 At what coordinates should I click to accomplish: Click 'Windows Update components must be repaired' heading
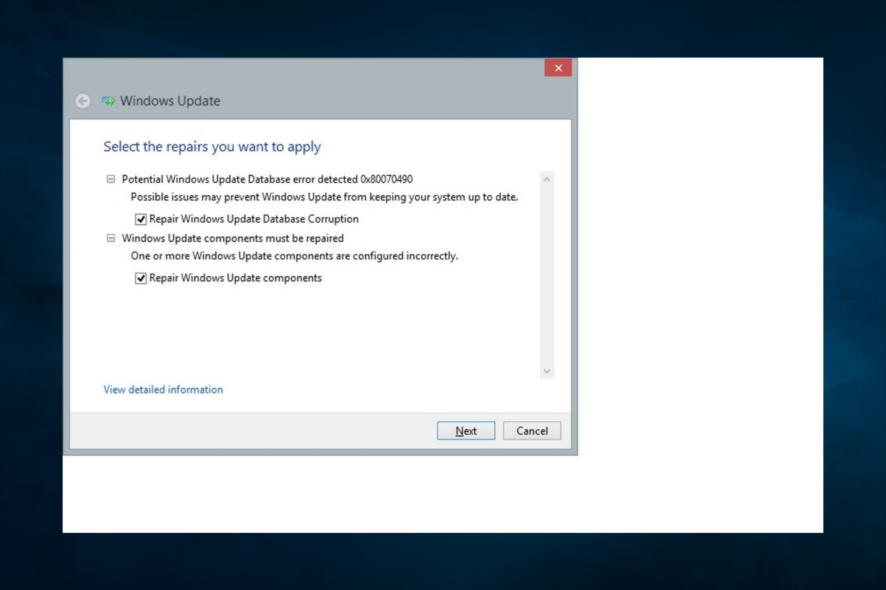click(x=233, y=238)
